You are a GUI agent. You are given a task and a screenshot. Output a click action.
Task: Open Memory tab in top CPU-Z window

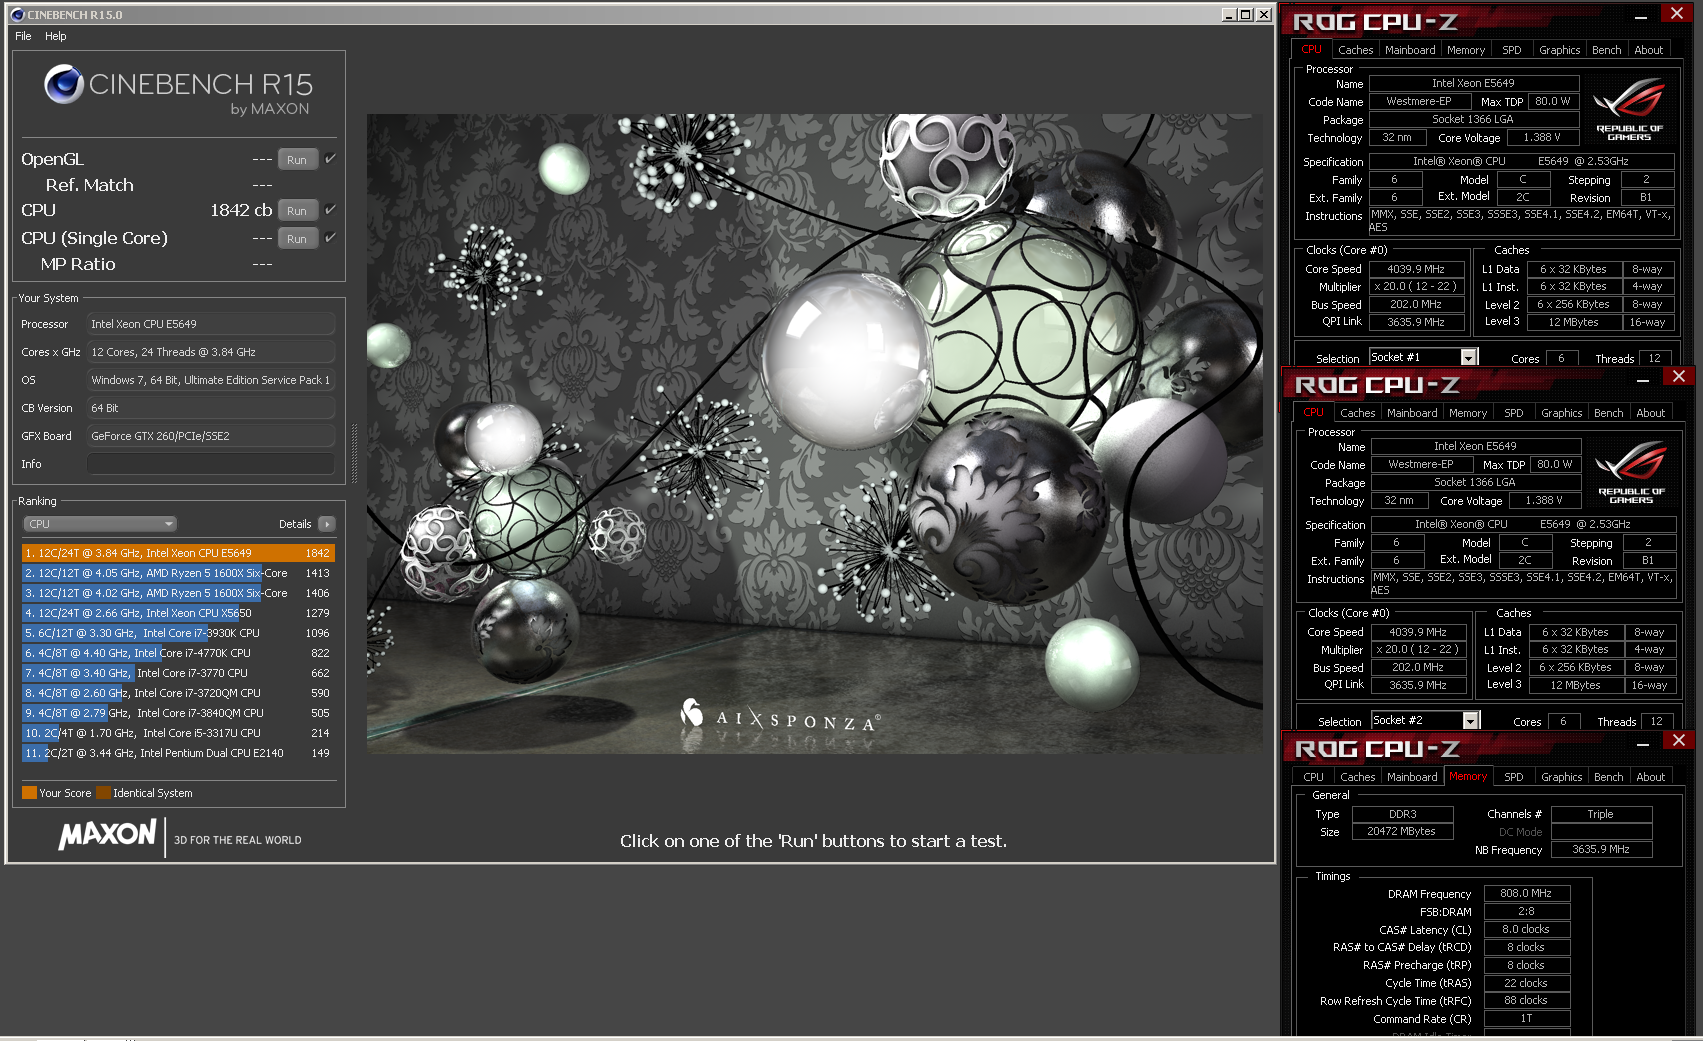pos(1466,50)
